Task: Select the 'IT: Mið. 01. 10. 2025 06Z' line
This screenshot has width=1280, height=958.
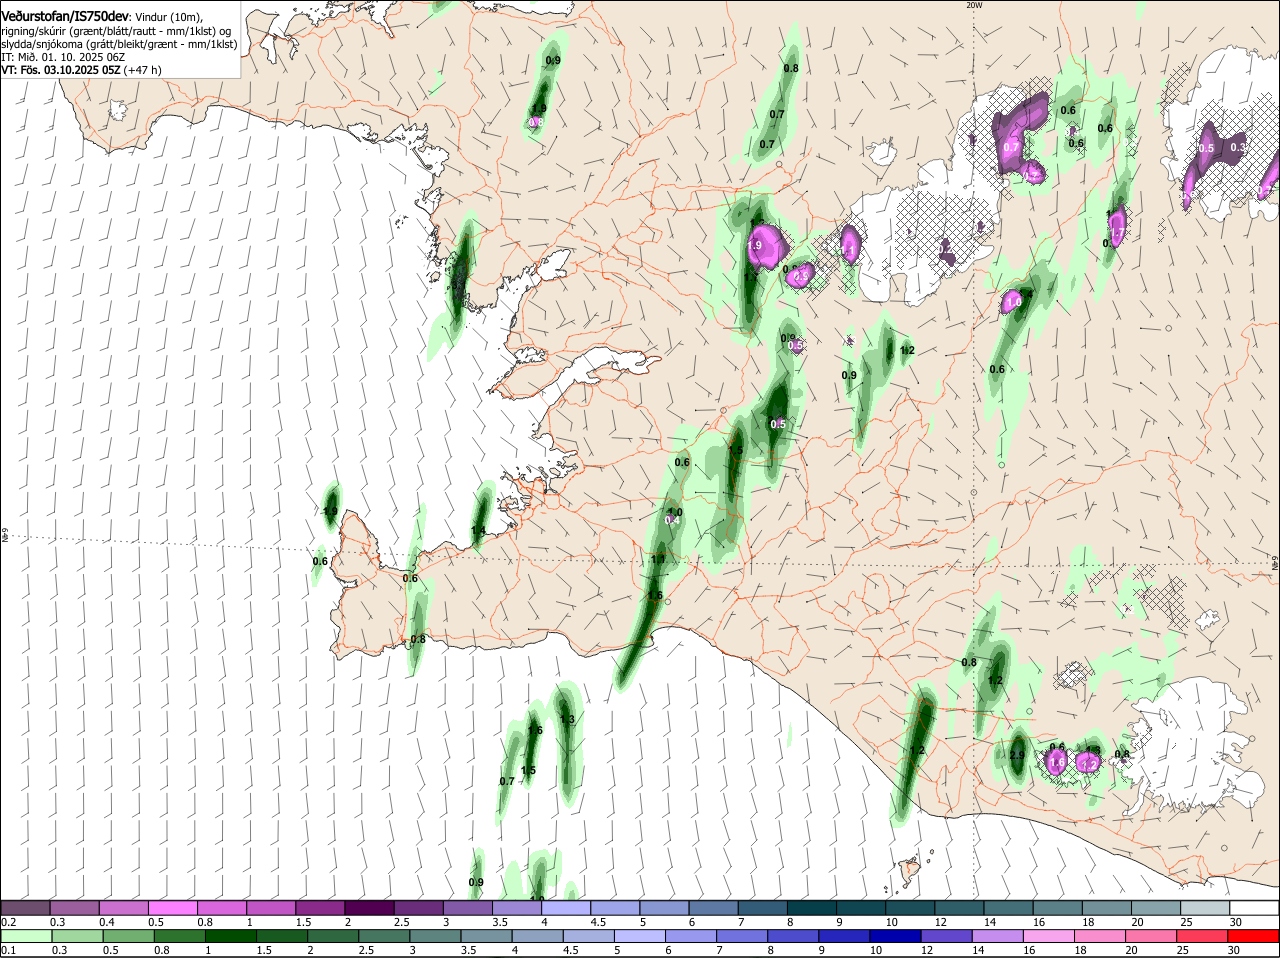Action: [x=63, y=57]
